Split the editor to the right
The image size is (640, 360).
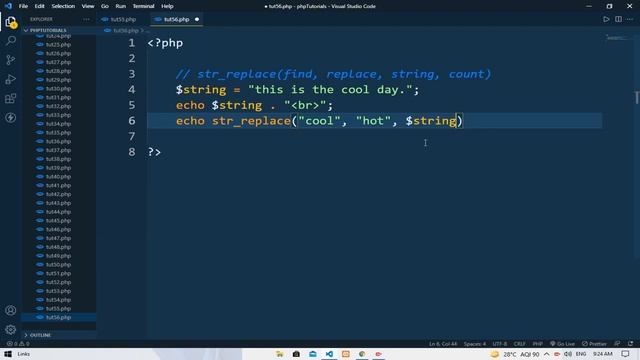click(x=618, y=19)
